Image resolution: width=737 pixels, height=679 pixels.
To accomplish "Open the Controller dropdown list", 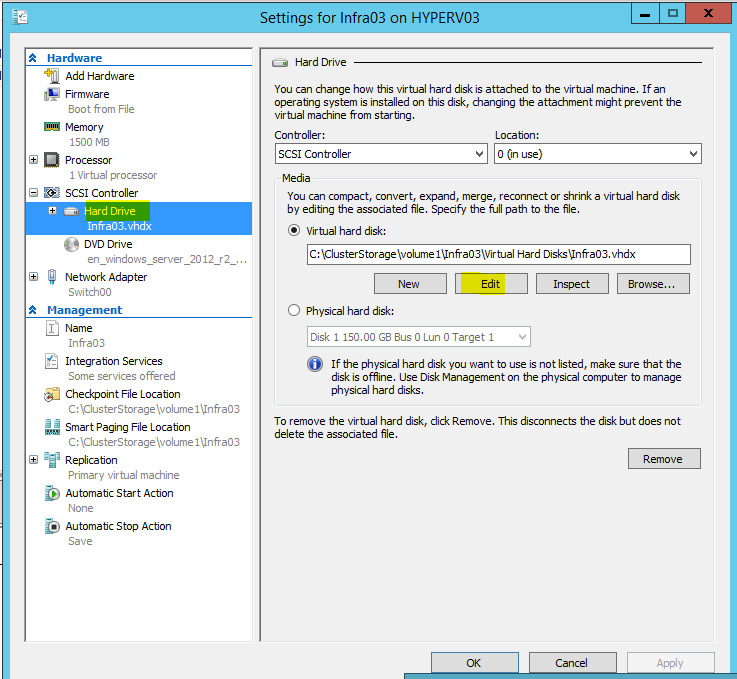I will click(x=381, y=154).
